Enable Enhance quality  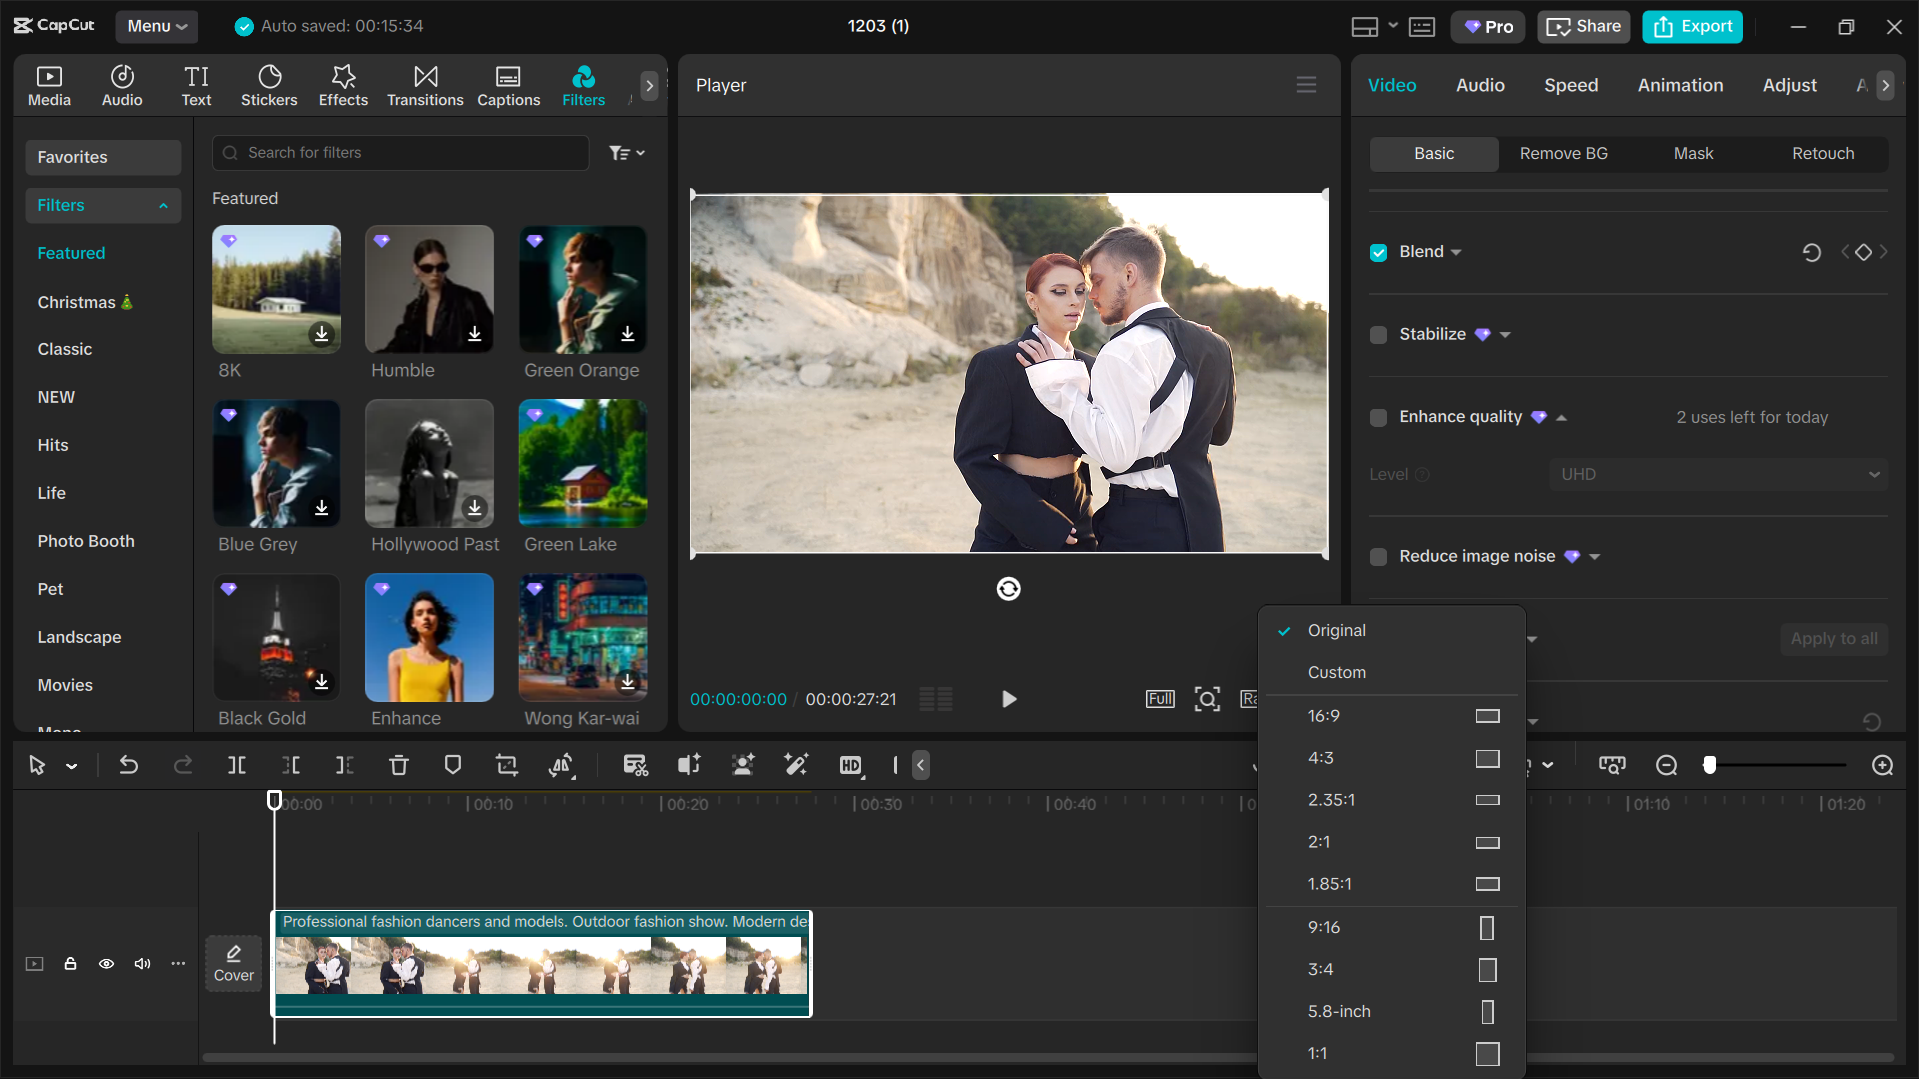point(1378,417)
